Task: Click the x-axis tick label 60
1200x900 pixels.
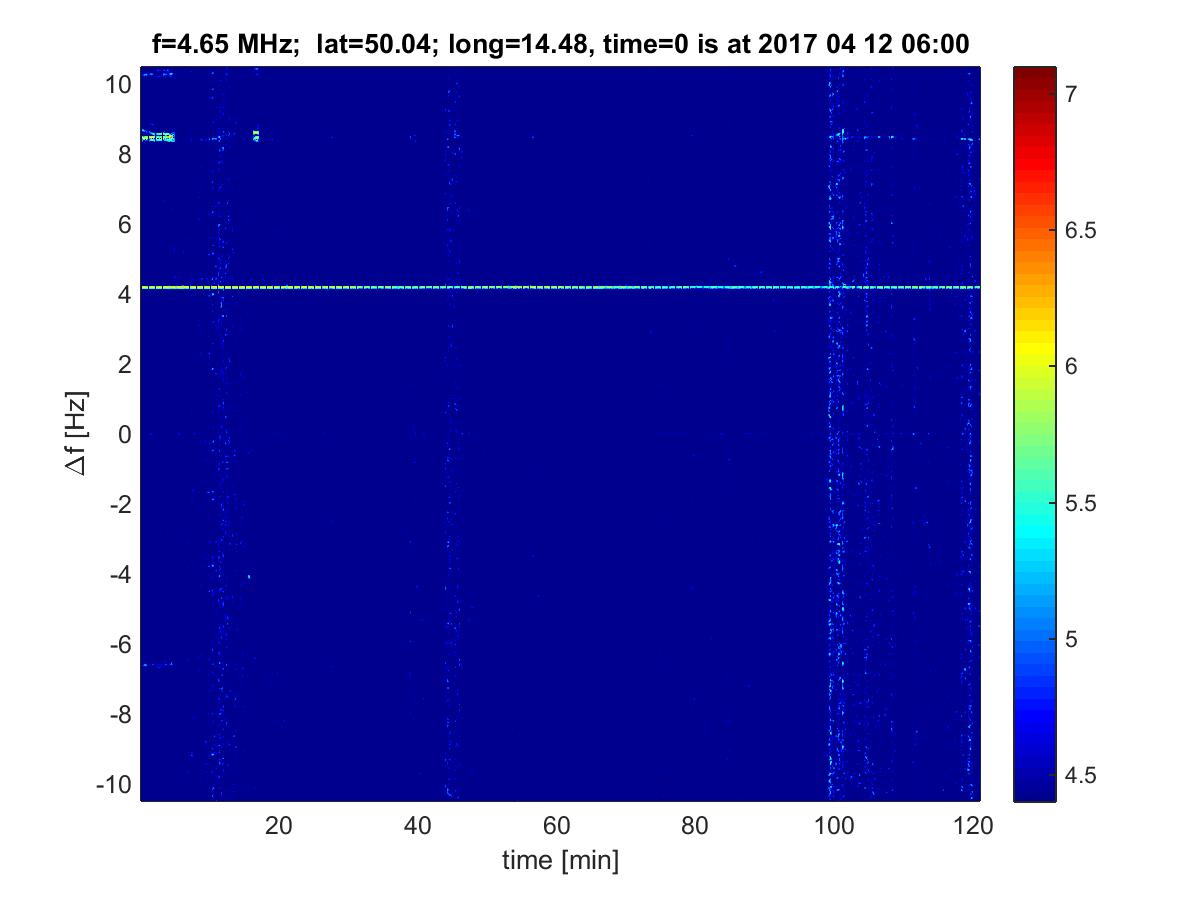Action: 557,826
